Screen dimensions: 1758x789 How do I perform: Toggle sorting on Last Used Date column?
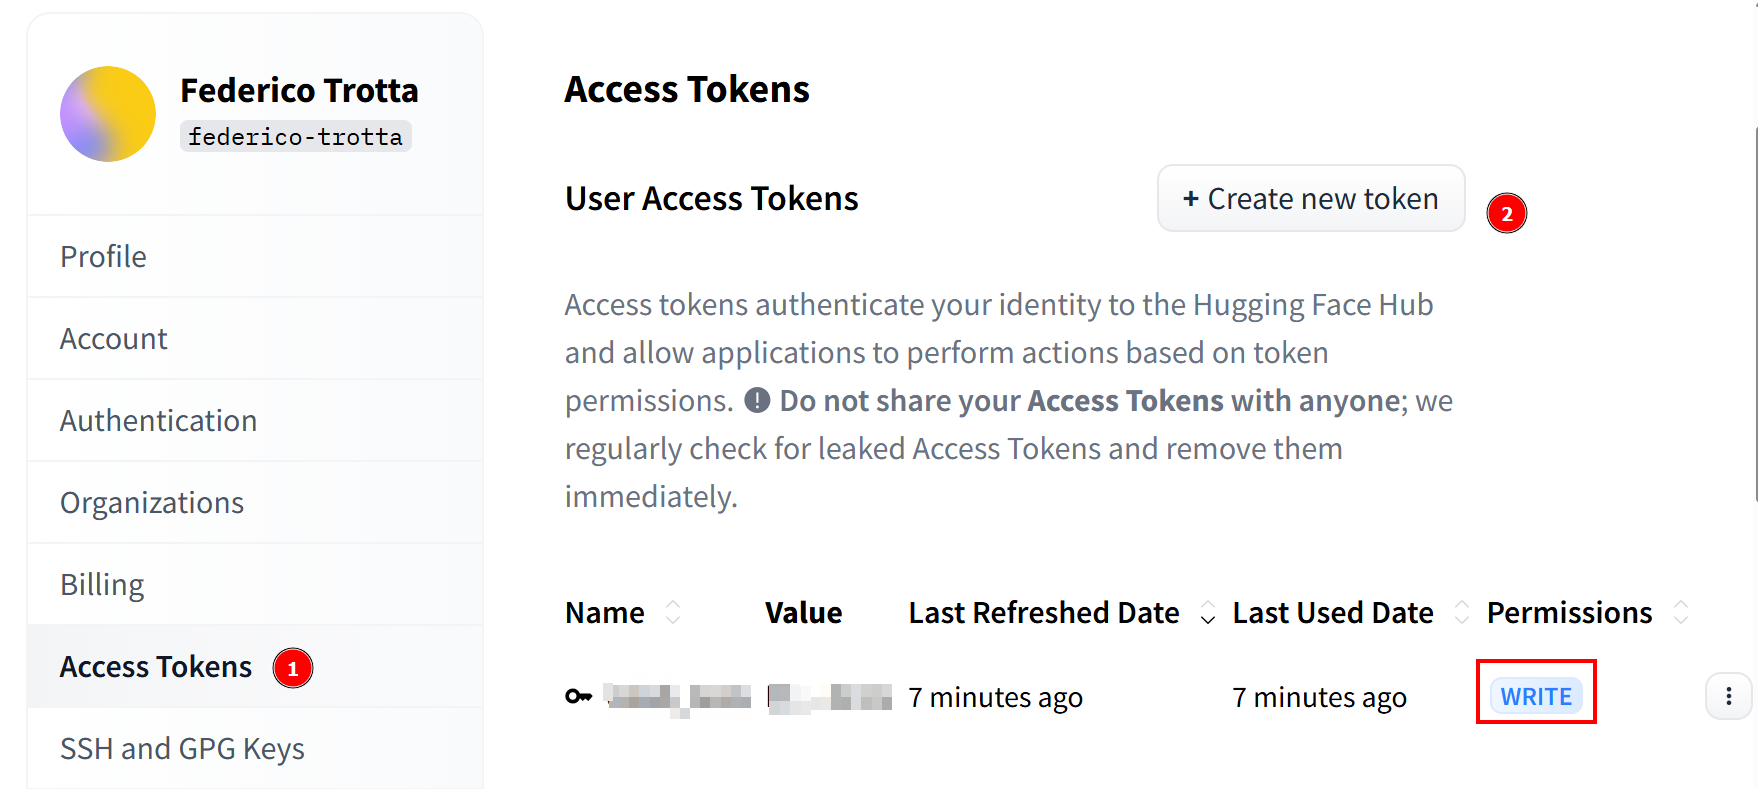point(1462,612)
